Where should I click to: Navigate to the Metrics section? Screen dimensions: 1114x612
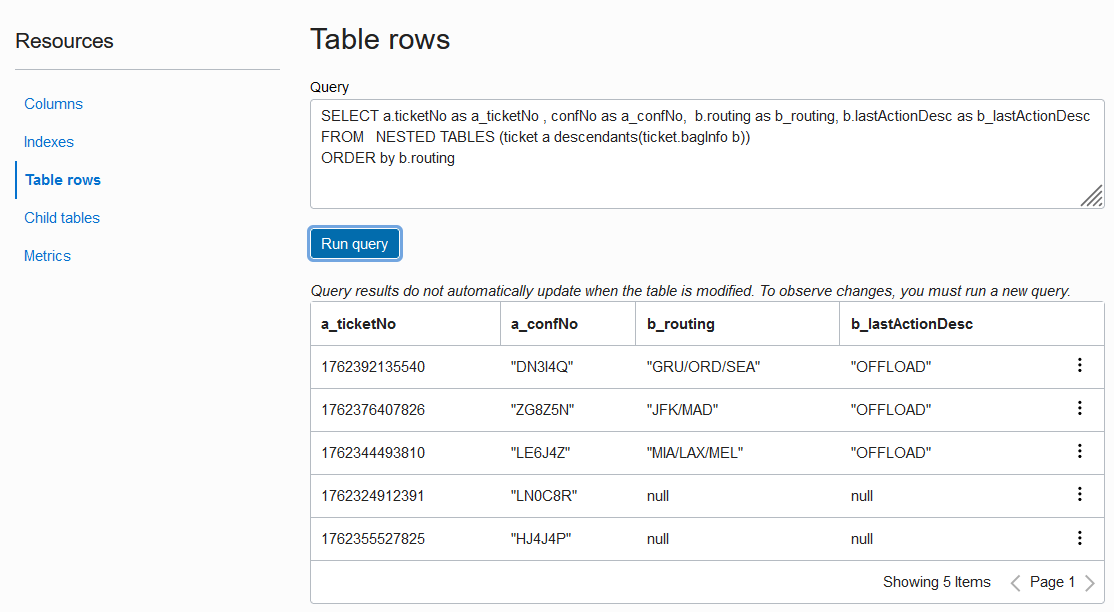pyautogui.click(x=48, y=256)
